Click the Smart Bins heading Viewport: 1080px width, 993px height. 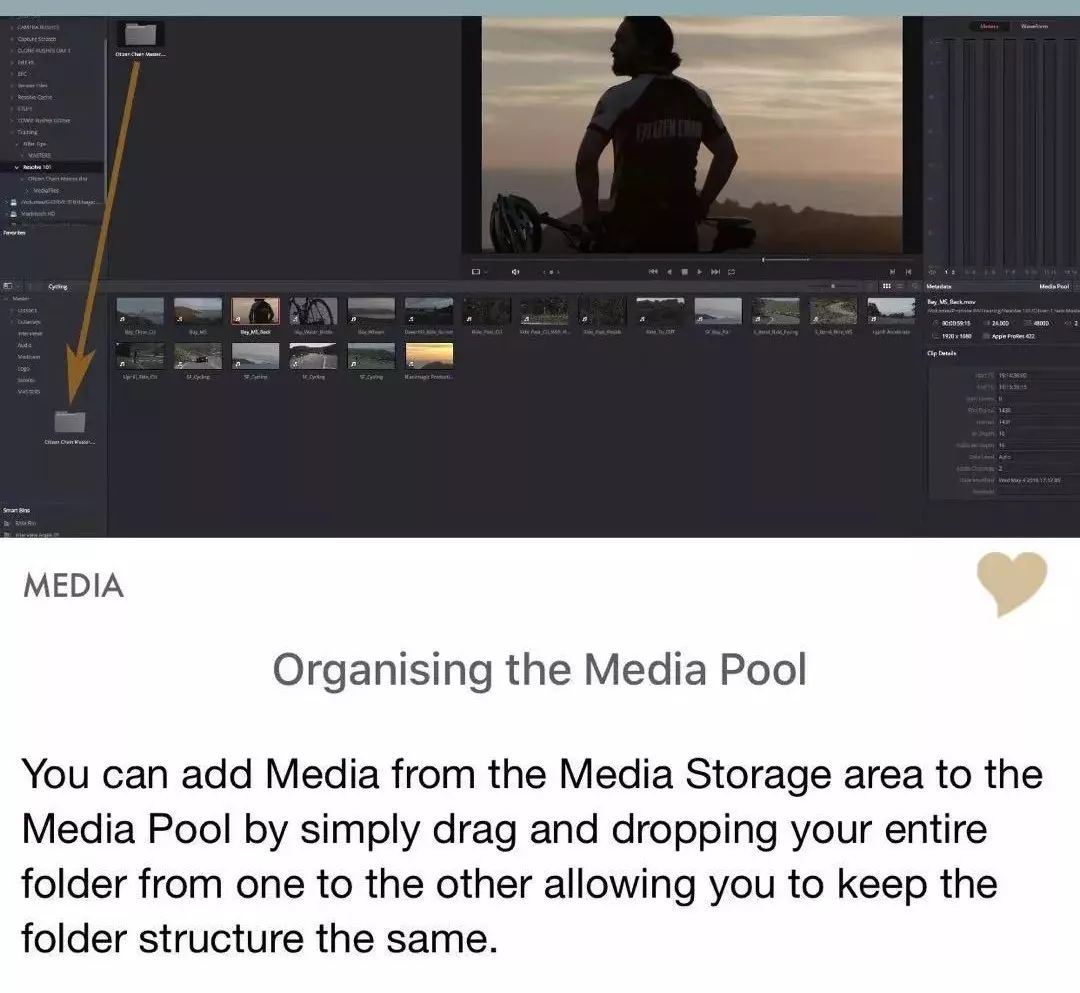tap(17, 510)
